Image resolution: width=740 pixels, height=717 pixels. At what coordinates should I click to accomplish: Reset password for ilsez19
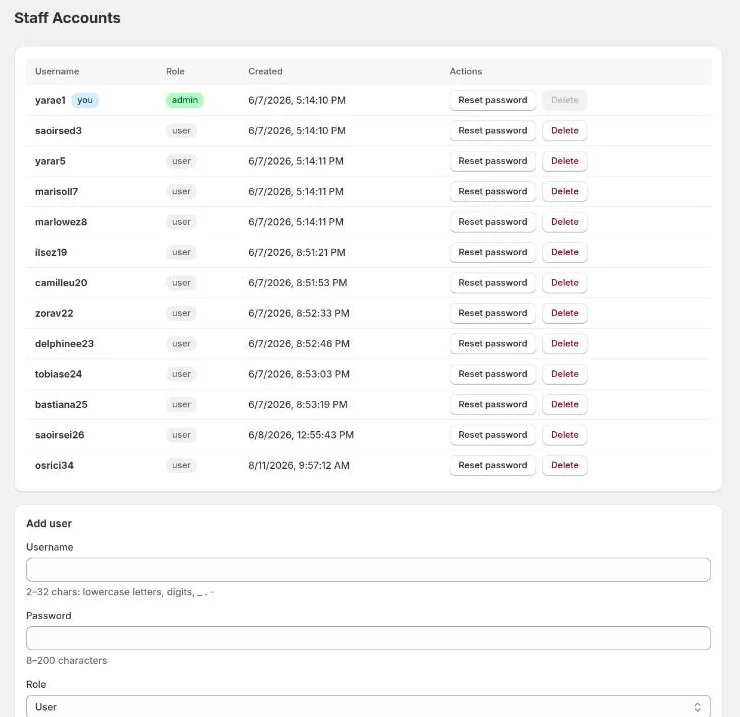[493, 252]
